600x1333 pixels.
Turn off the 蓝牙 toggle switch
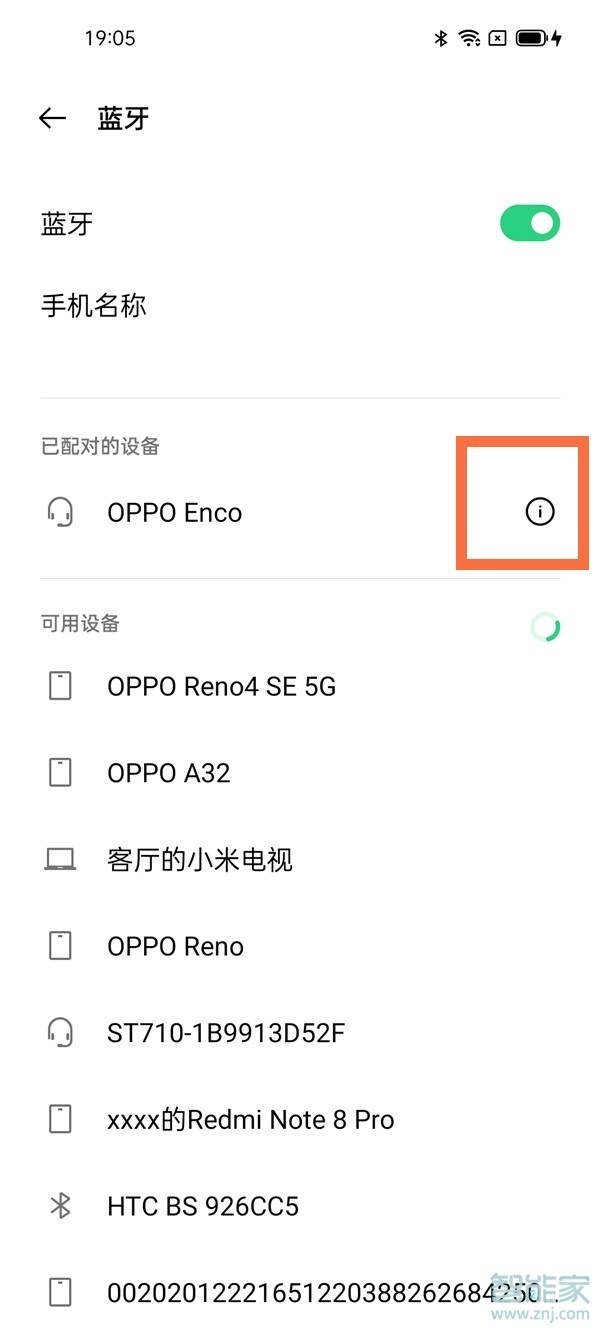pos(530,223)
